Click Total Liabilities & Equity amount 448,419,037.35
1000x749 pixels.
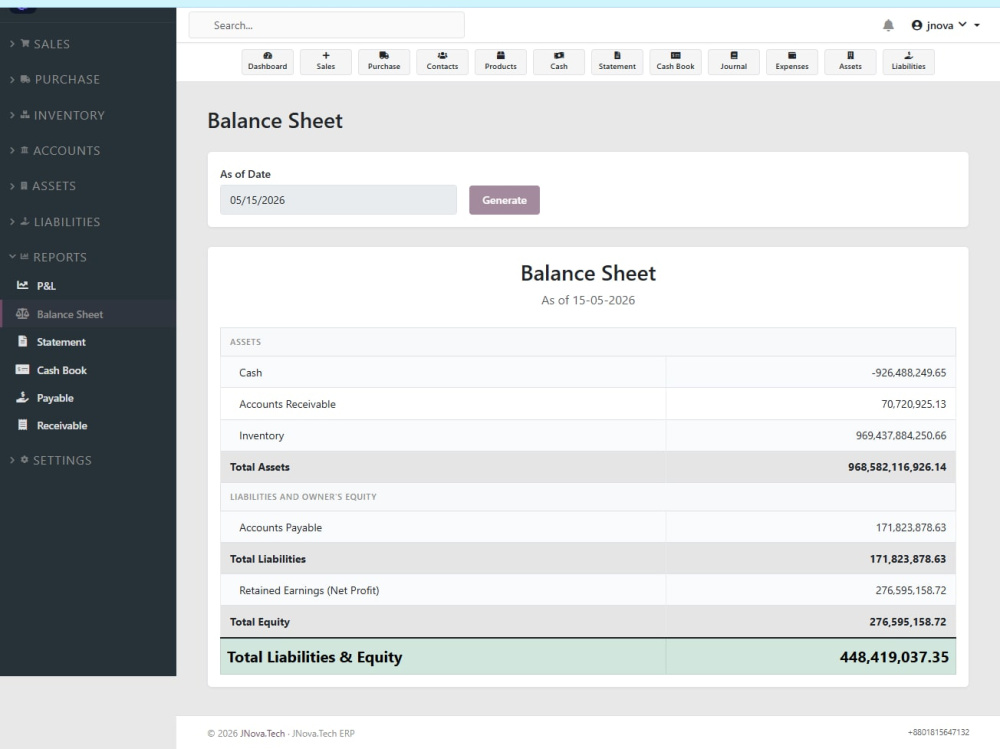point(894,656)
